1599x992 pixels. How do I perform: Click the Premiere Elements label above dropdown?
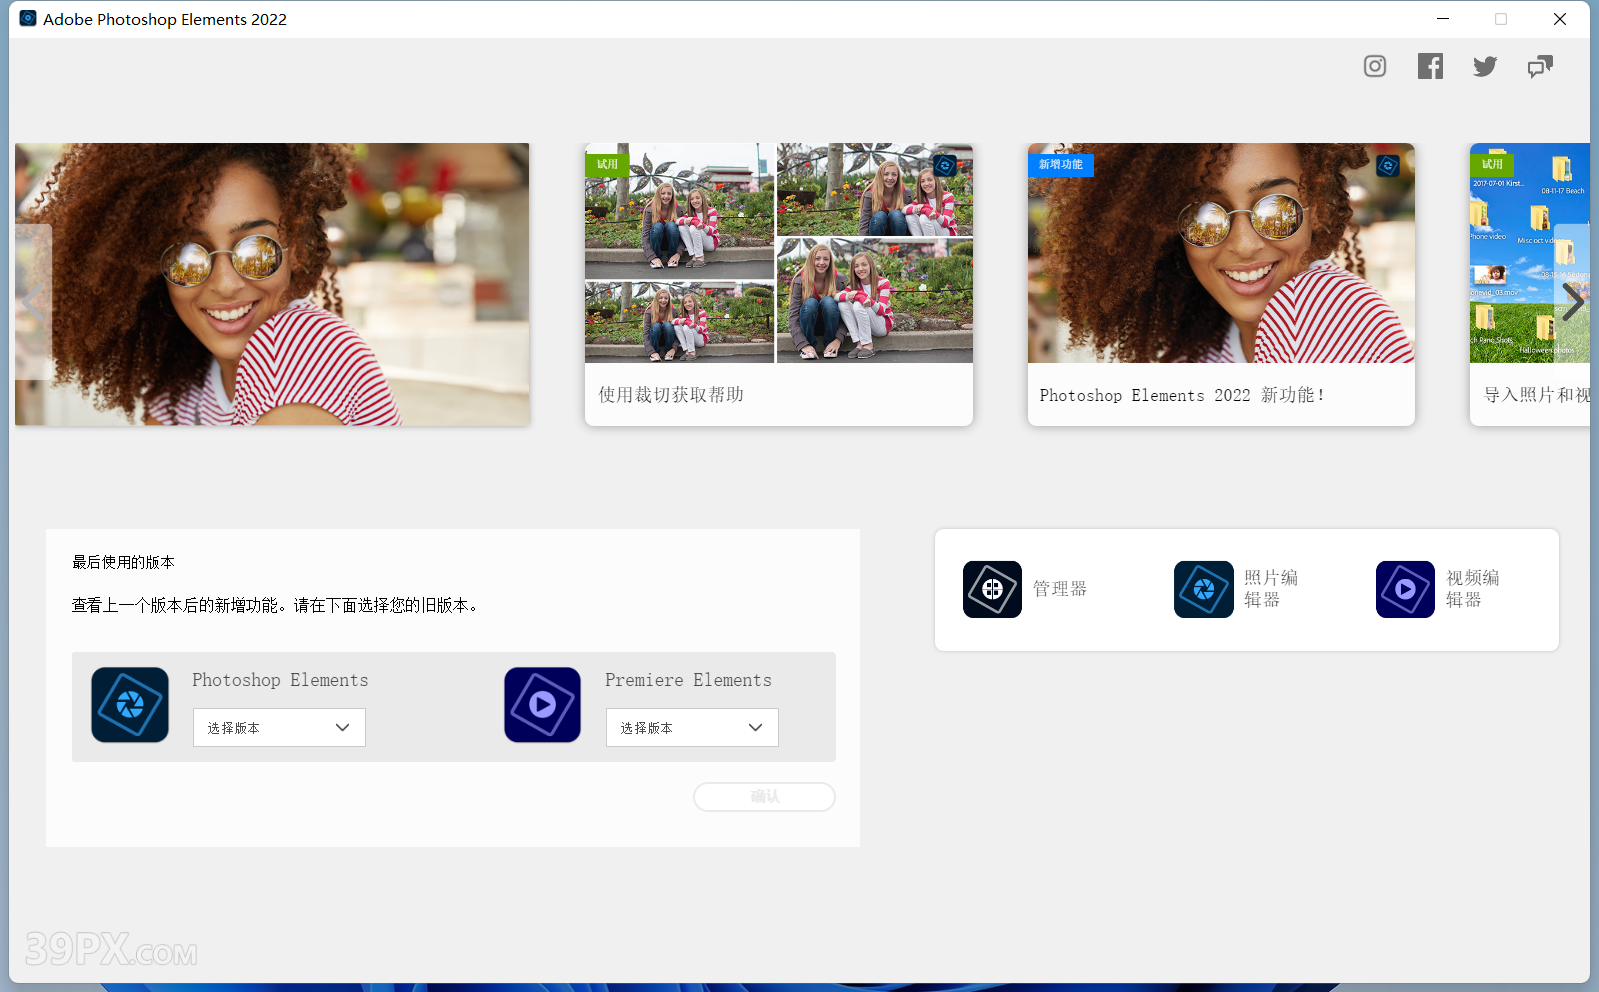[688, 680]
